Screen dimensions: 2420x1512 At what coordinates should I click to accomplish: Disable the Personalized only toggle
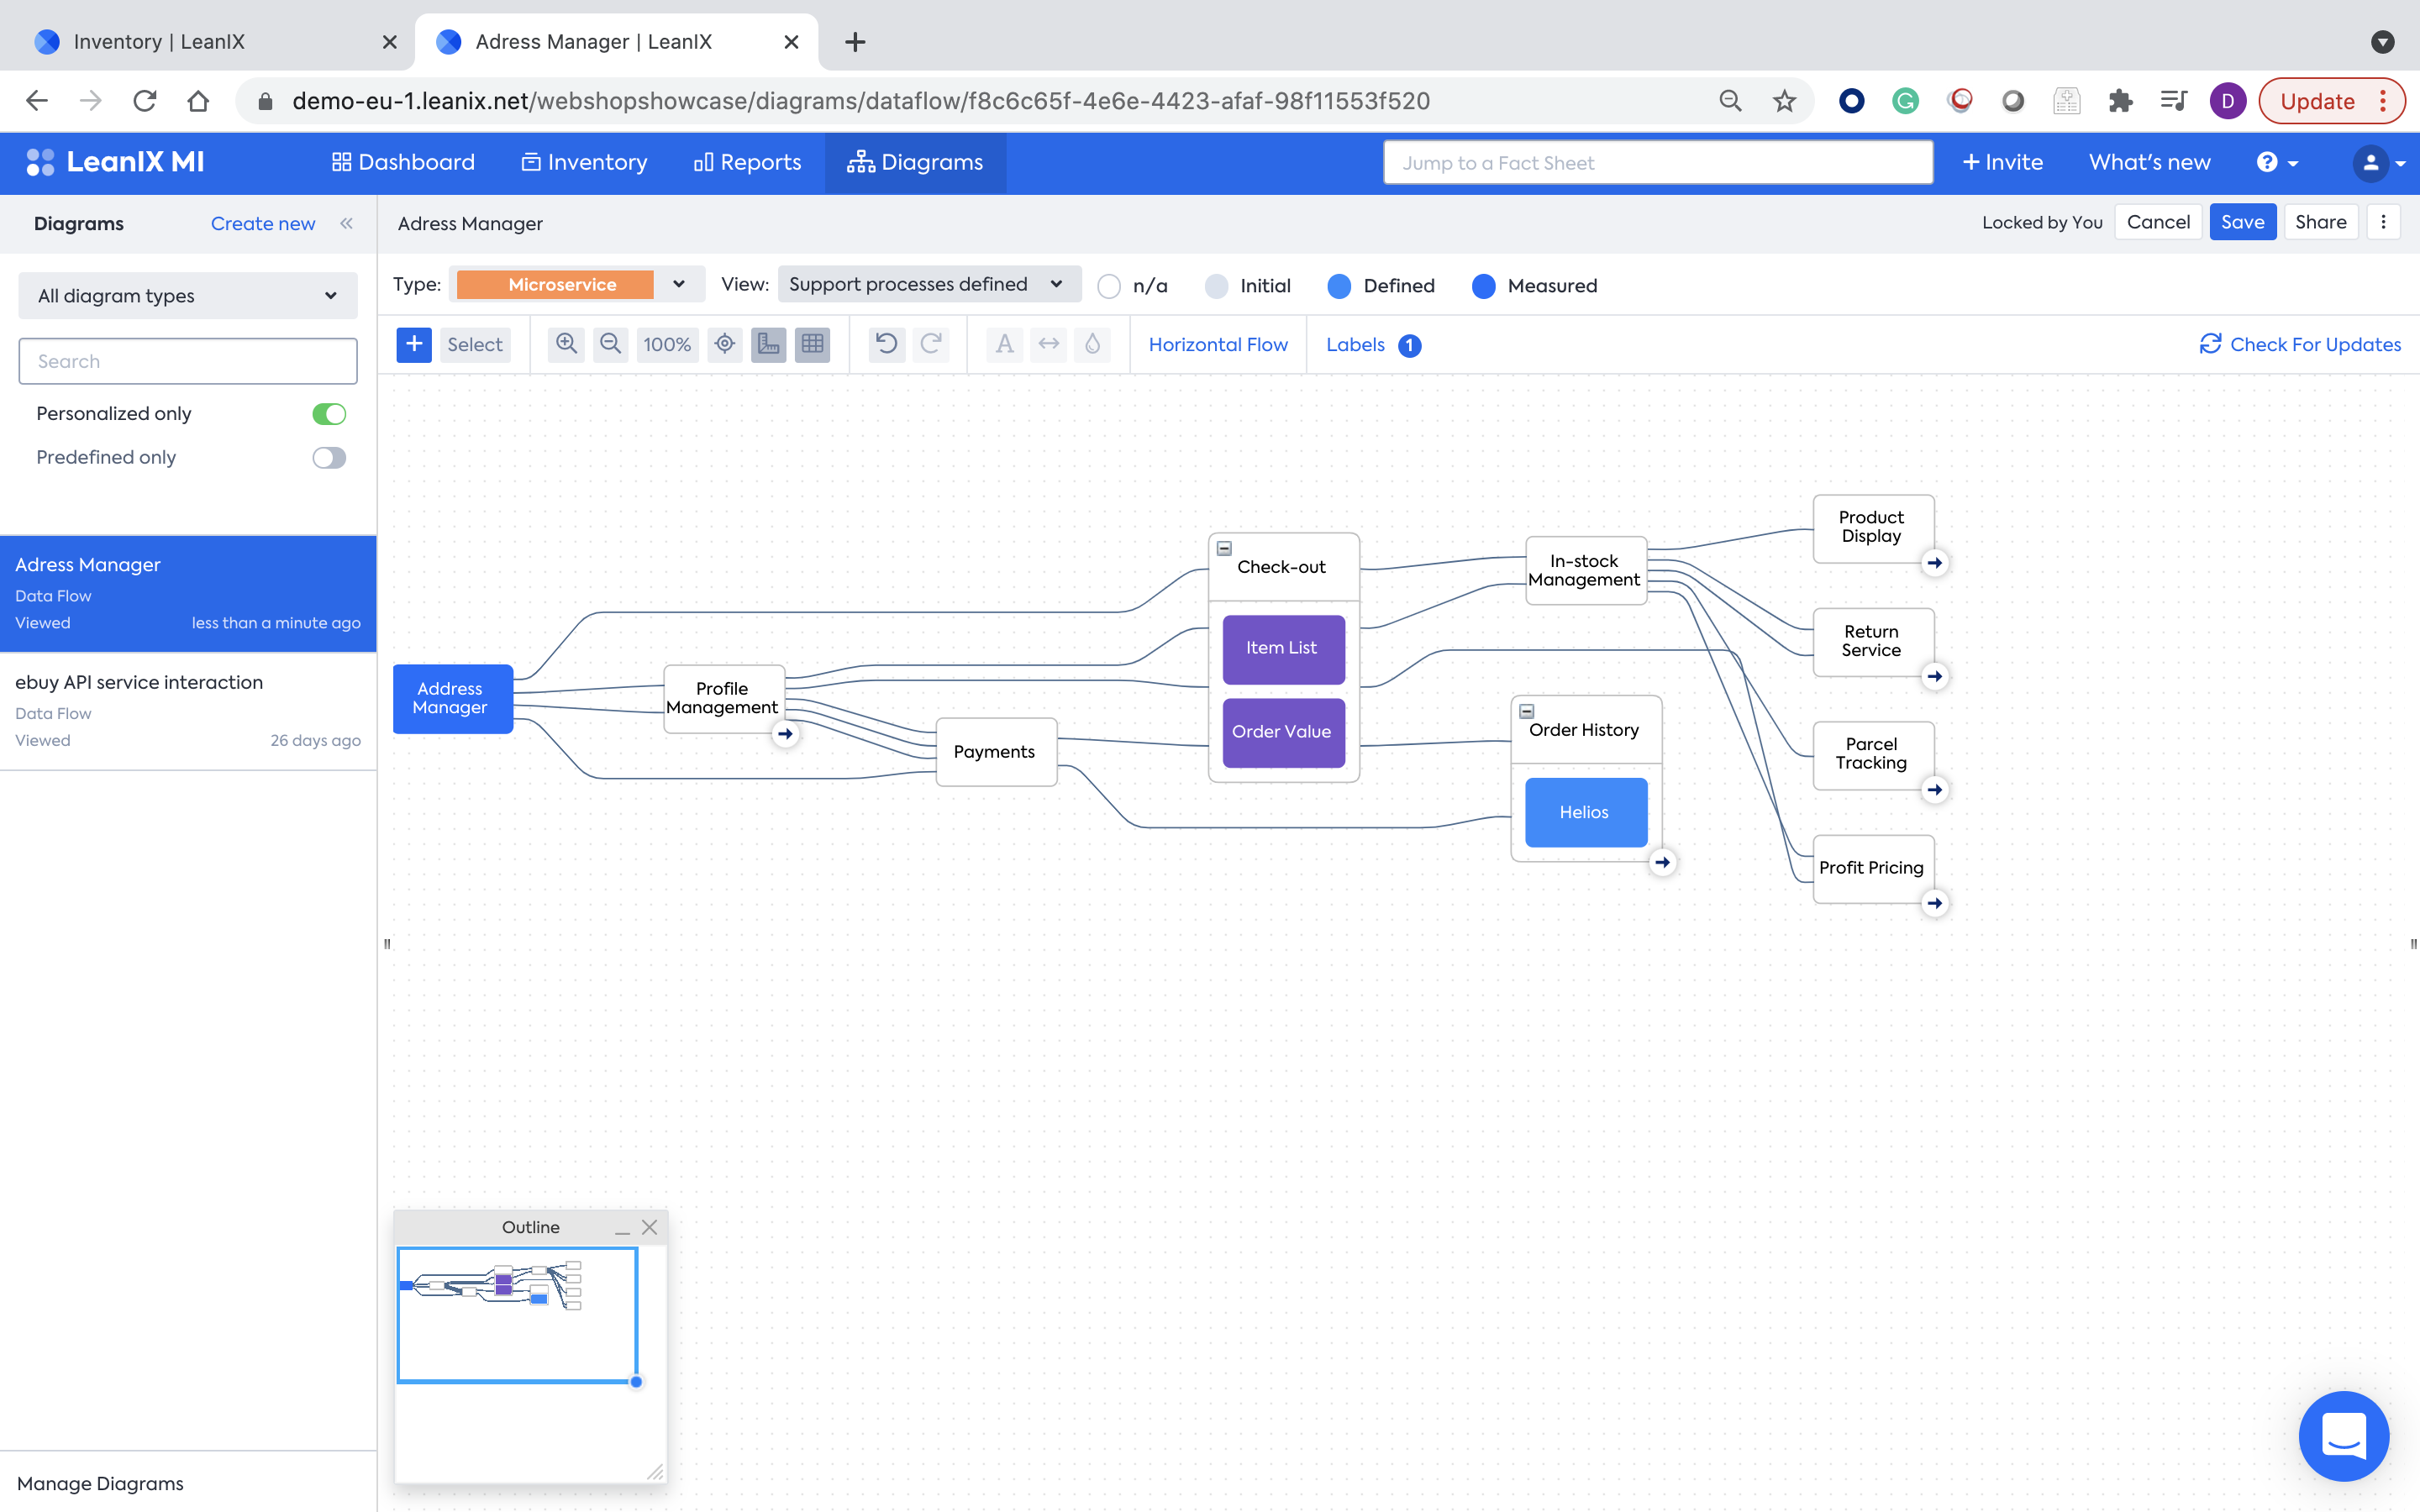[329, 414]
